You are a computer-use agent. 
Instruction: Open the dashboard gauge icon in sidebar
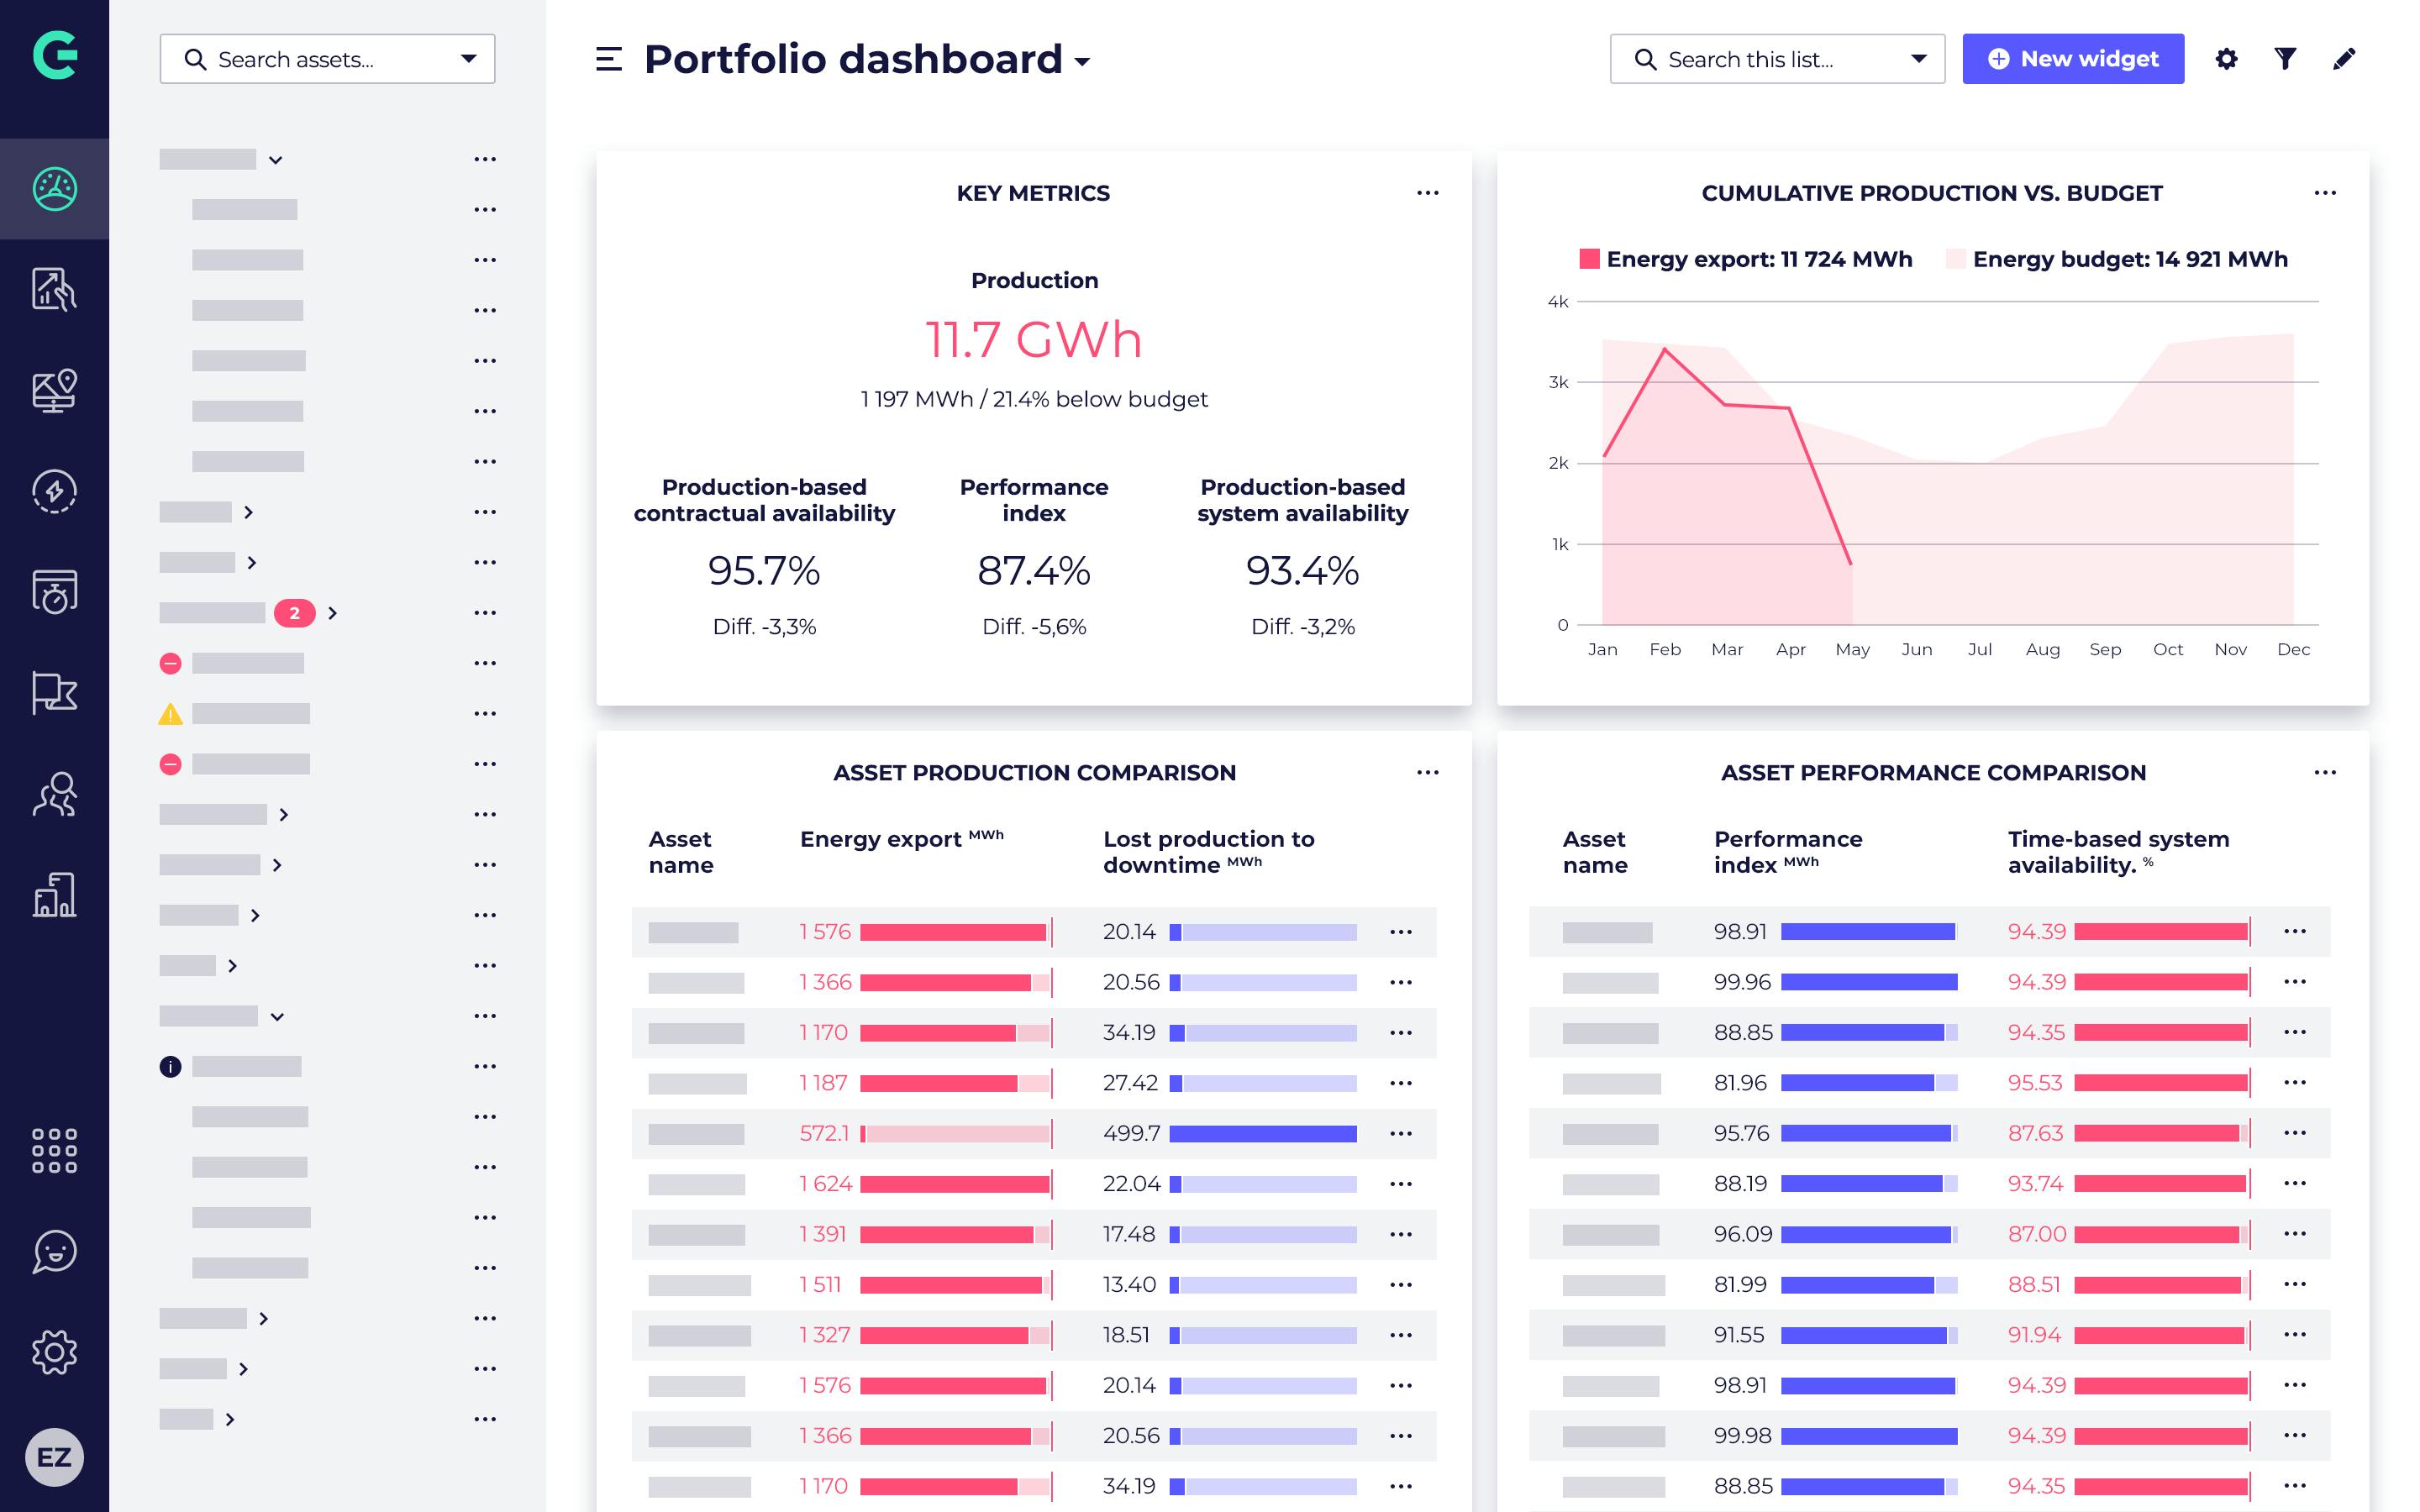(x=54, y=189)
